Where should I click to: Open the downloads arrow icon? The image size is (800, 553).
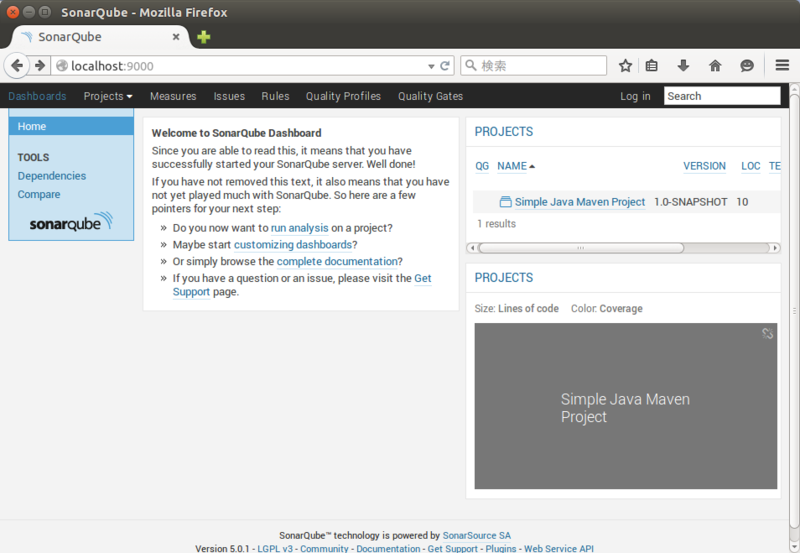click(683, 66)
